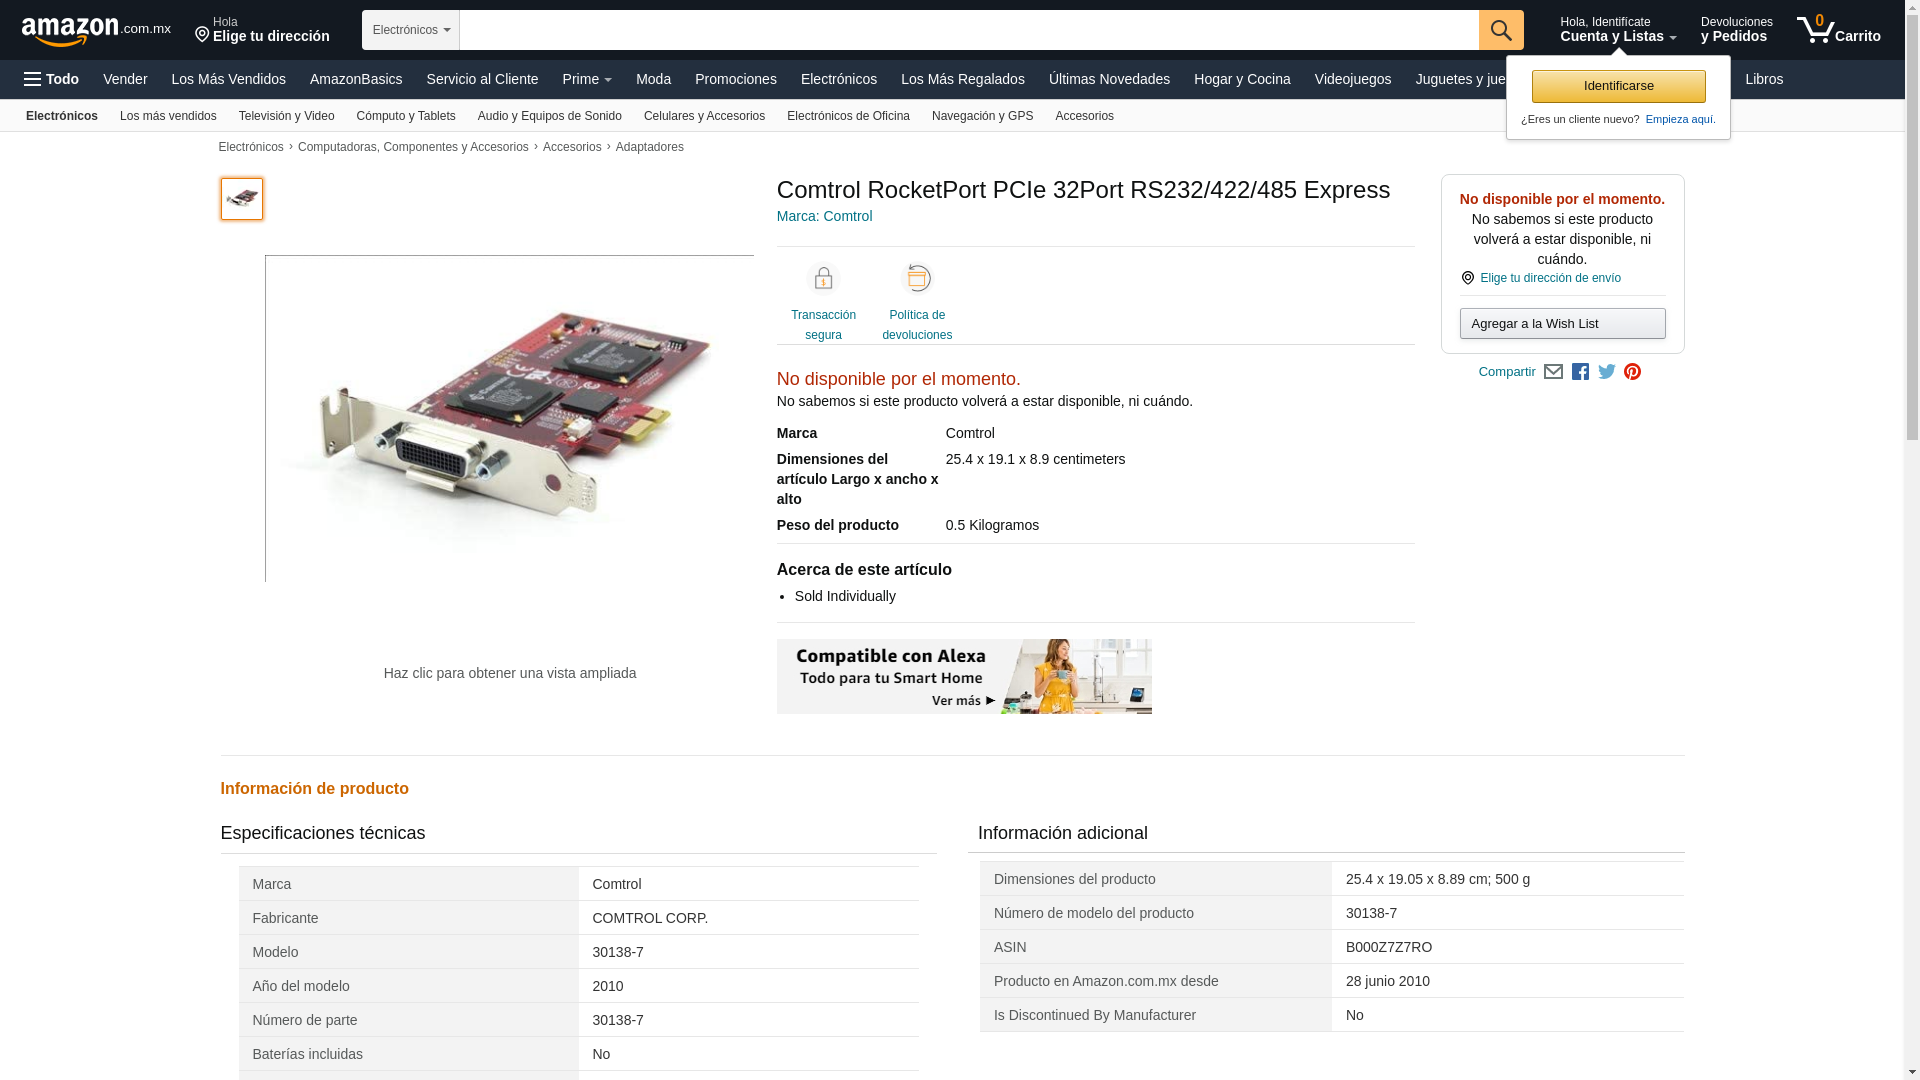The height and width of the screenshot is (1080, 1920).
Task: Add the product to Wish List
Action: tap(1562, 323)
